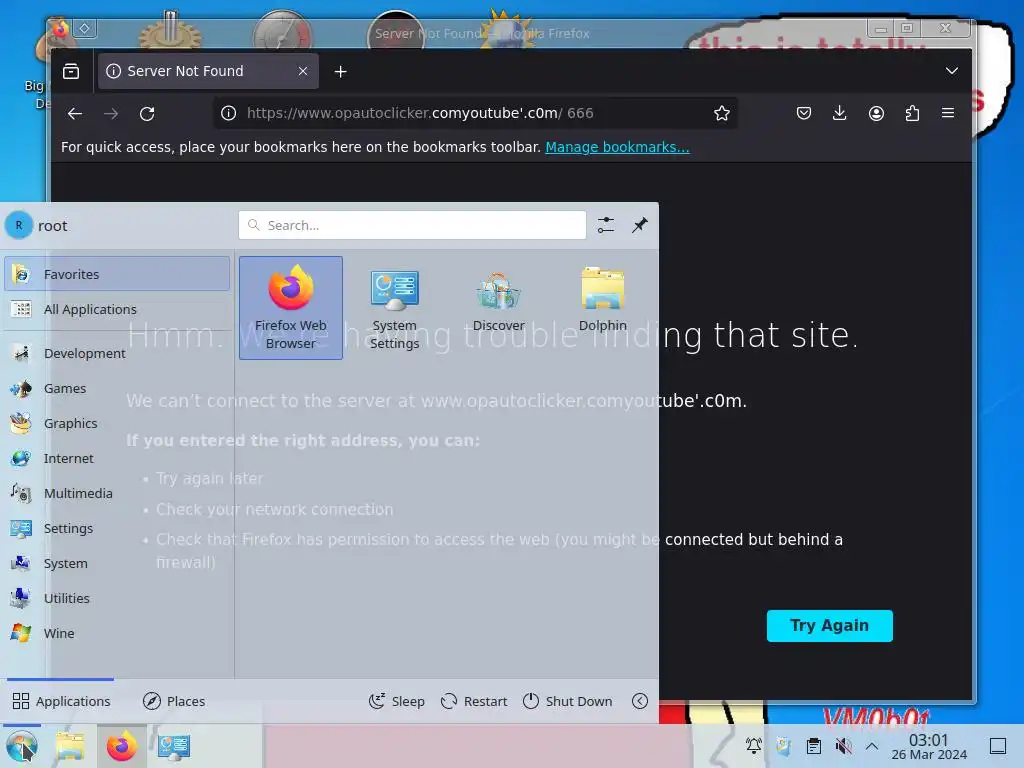Image resolution: width=1024 pixels, height=768 pixels.
Task: Open Firefox extensions puzzle icon
Action: (912, 113)
